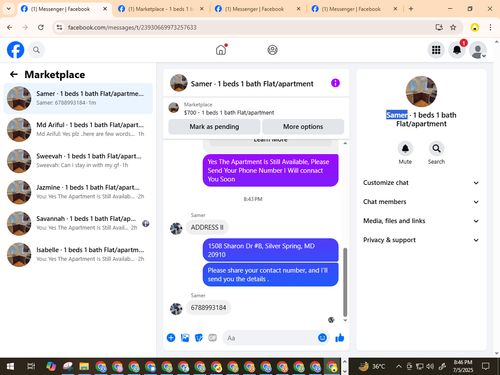Open the 36°C weather widget
This screenshot has height=375, width=500.
click(372, 367)
